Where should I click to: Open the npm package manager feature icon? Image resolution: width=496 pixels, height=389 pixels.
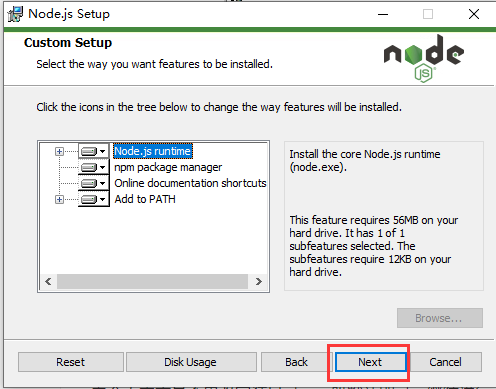[x=93, y=167]
